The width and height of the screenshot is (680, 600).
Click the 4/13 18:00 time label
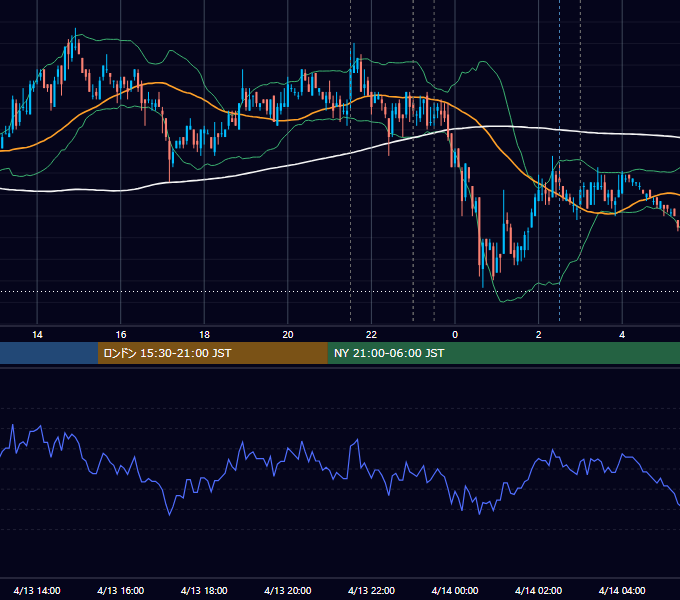click(204, 590)
